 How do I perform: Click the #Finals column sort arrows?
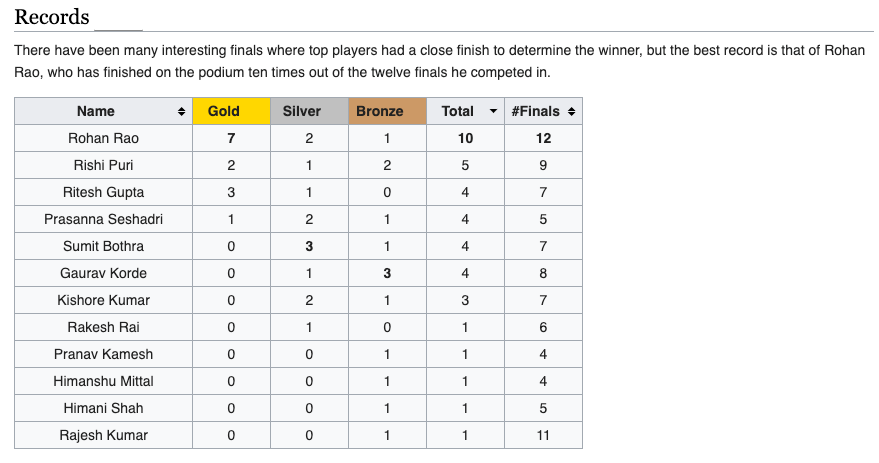(571, 111)
